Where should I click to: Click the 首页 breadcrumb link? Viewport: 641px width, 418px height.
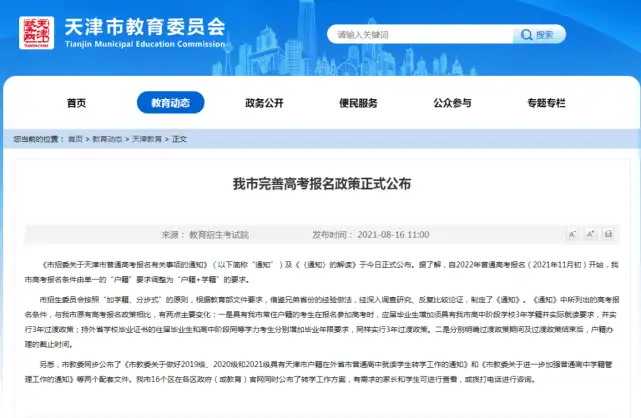[x=75, y=139]
